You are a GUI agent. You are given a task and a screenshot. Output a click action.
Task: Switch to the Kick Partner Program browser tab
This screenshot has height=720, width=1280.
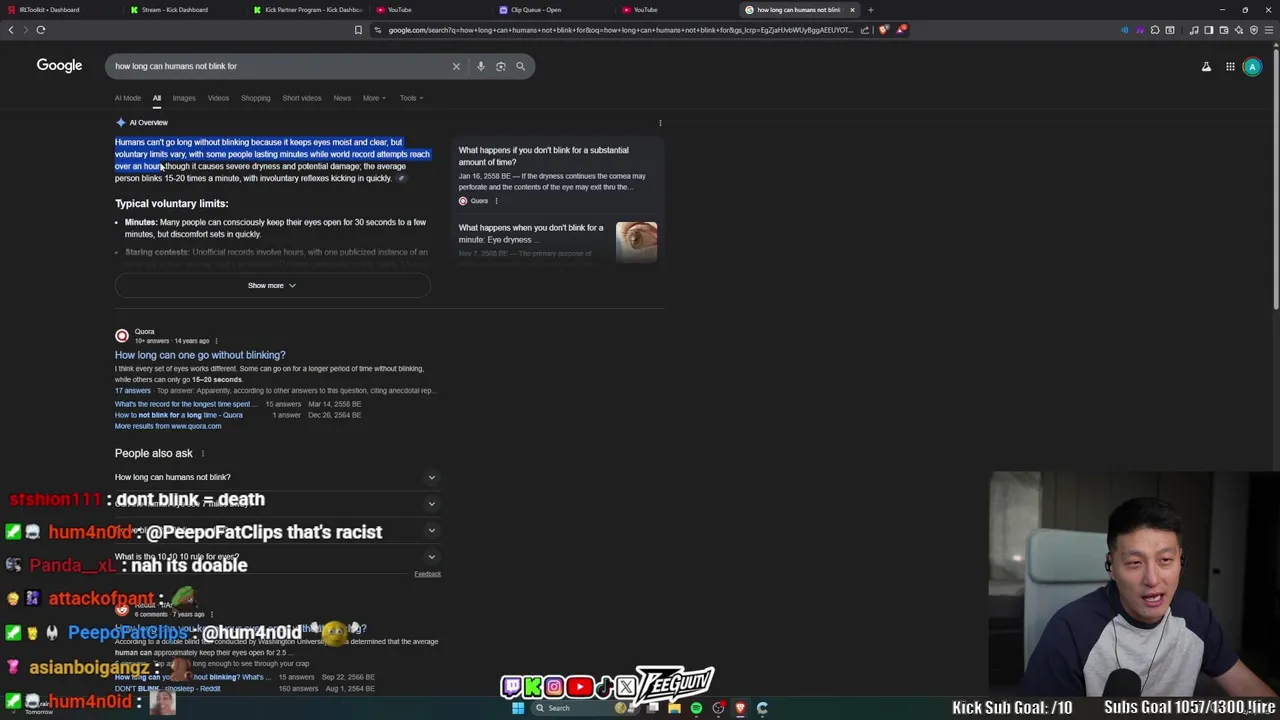pos(308,10)
